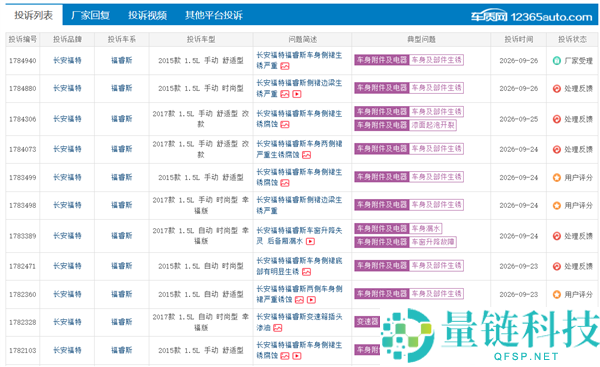The width and height of the screenshot is (600, 367).
Task: Switch to the 投诉列表 tab
Action: coord(34,15)
